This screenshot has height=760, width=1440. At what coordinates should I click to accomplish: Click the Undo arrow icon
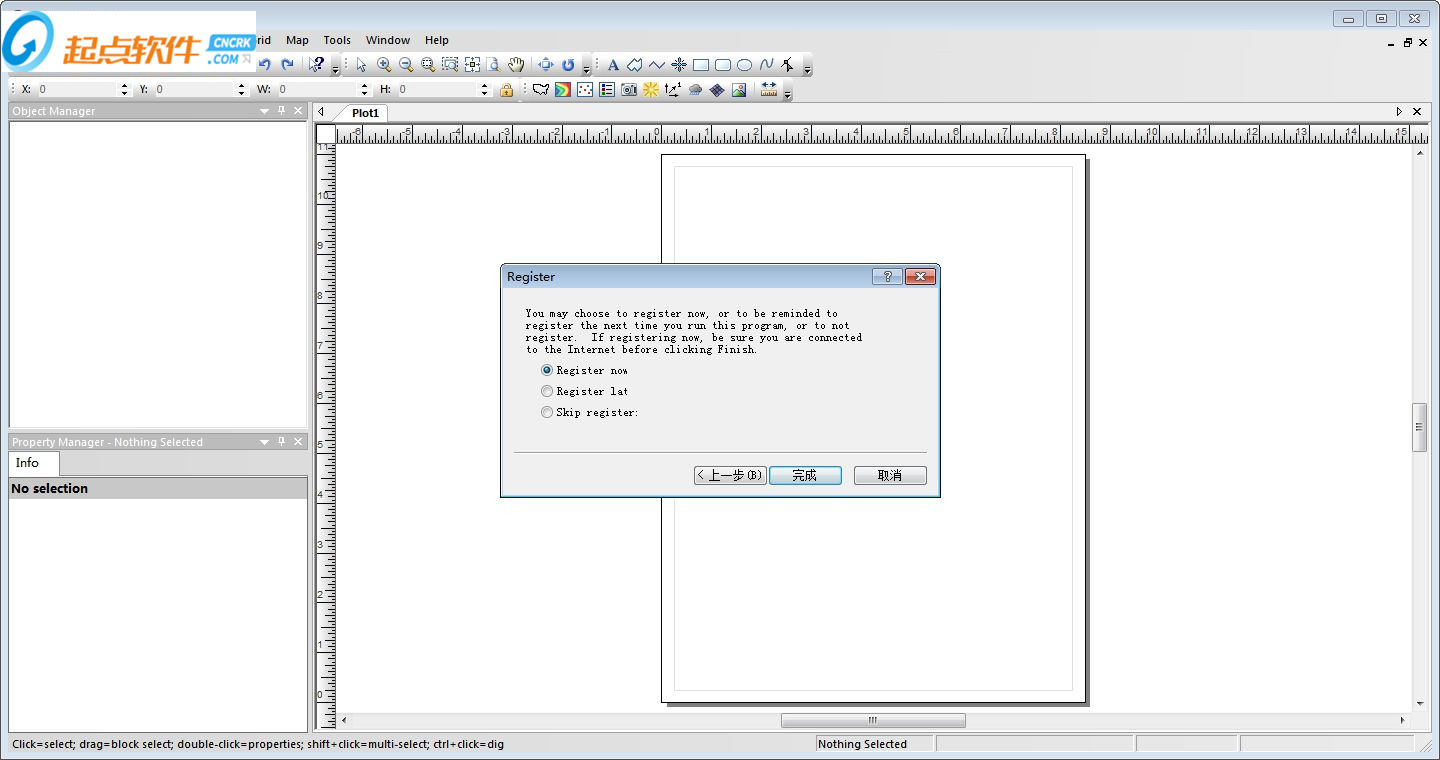(x=265, y=65)
